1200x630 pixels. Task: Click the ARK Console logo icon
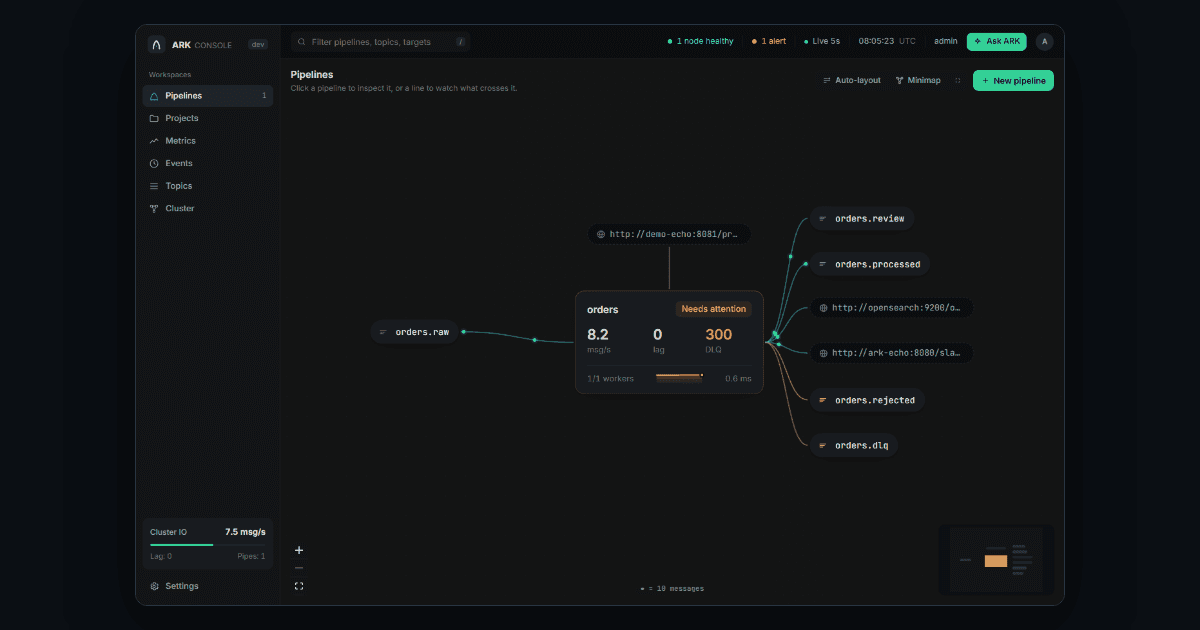(x=156, y=44)
